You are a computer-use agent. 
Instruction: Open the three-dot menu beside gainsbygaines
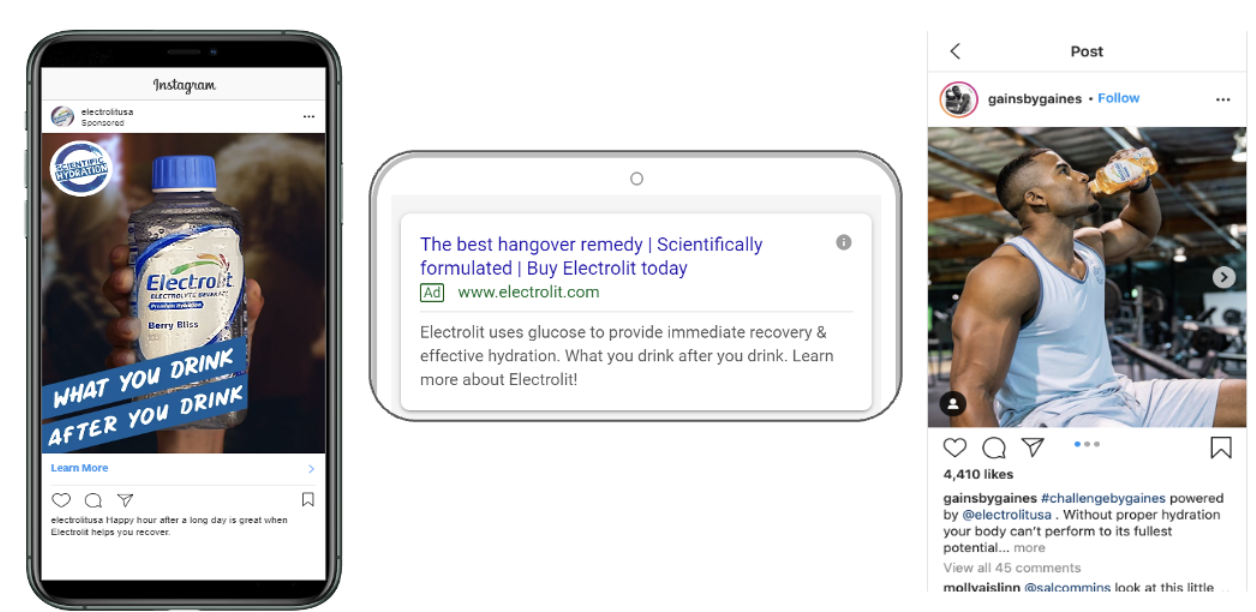[x=1223, y=99]
